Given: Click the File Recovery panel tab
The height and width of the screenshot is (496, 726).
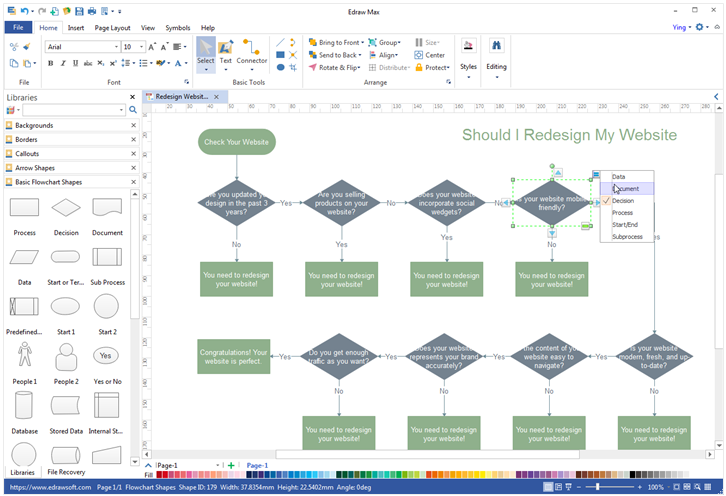Looking at the screenshot, I should click(x=66, y=472).
